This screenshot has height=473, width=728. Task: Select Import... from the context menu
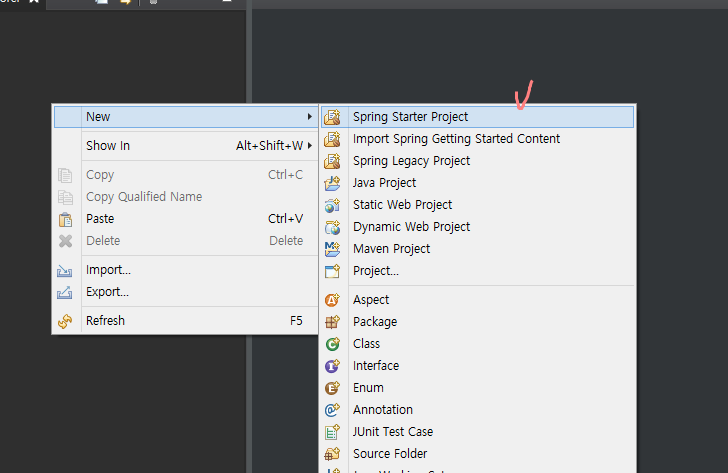coord(185,270)
